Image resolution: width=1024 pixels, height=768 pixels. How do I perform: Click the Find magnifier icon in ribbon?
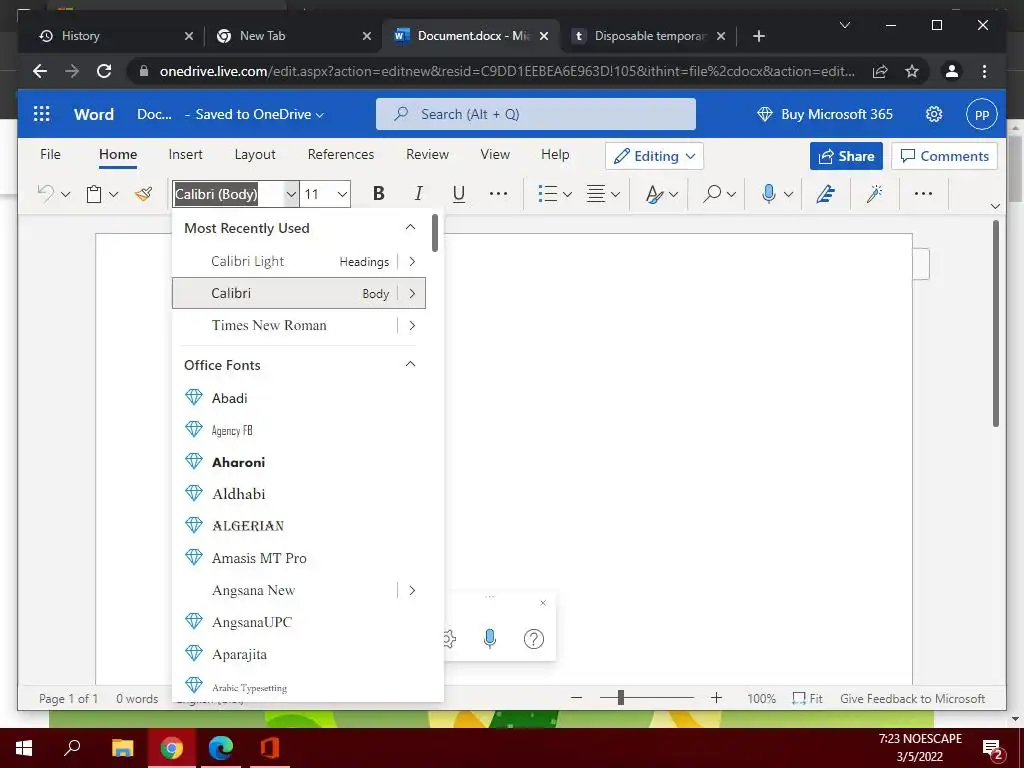(712, 194)
